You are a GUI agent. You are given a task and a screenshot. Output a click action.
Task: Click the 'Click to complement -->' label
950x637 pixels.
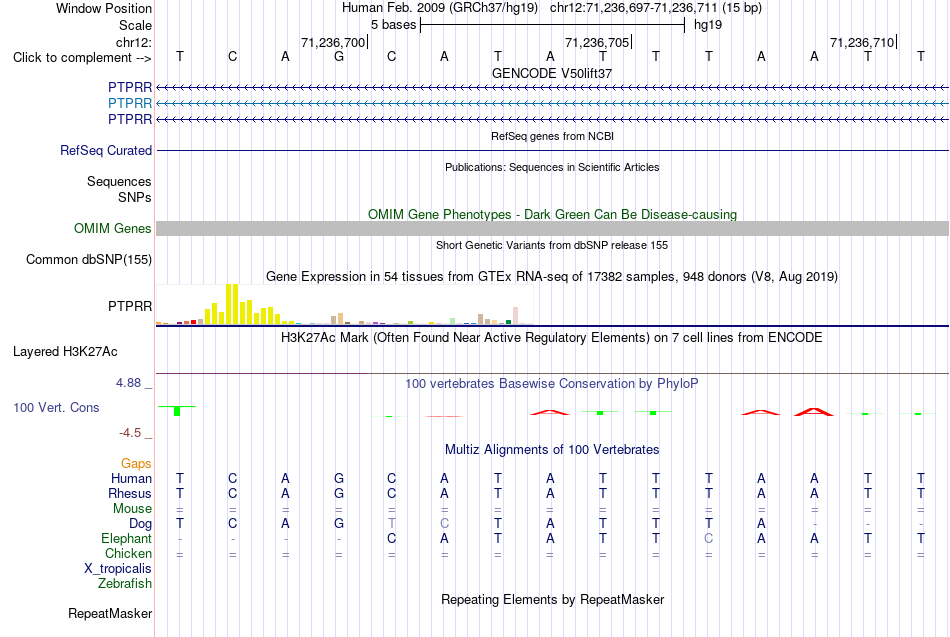pyautogui.click(x=82, y=58)
